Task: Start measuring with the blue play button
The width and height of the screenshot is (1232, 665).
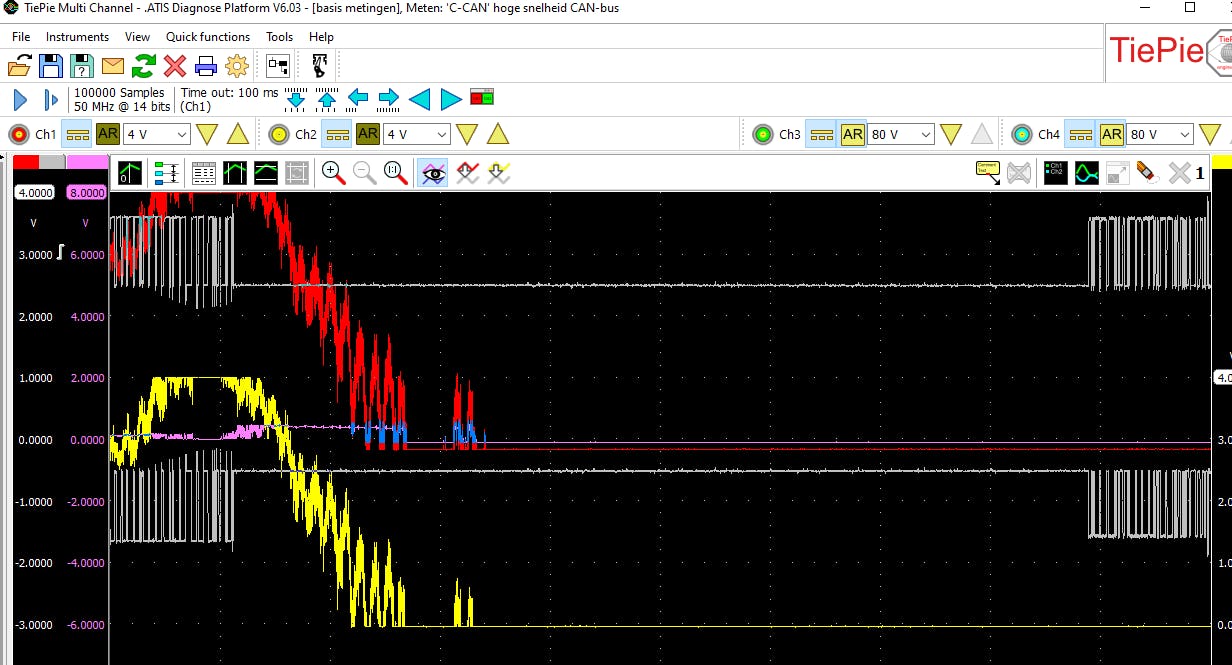Action: [x=19, y=99]
